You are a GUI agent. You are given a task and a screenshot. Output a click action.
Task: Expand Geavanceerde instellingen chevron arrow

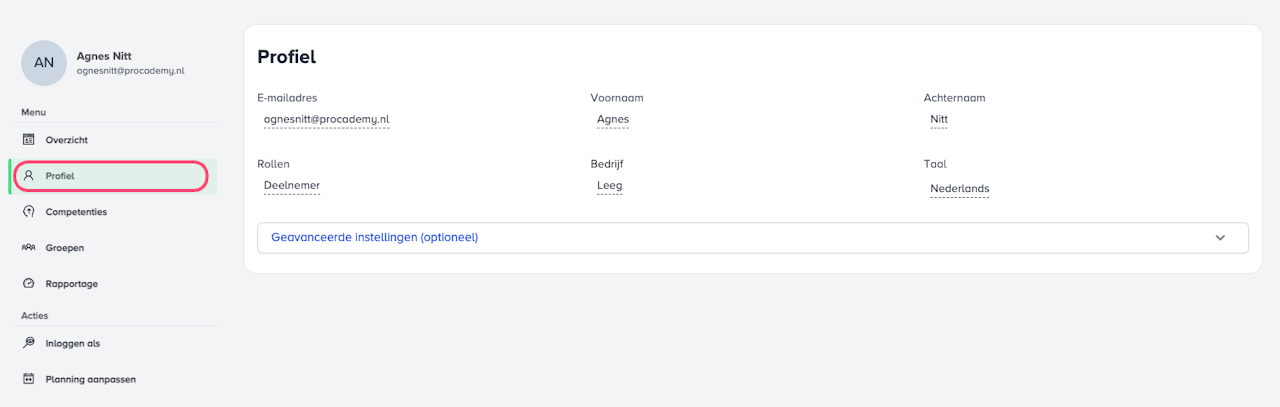click(x=1220, y=238)
